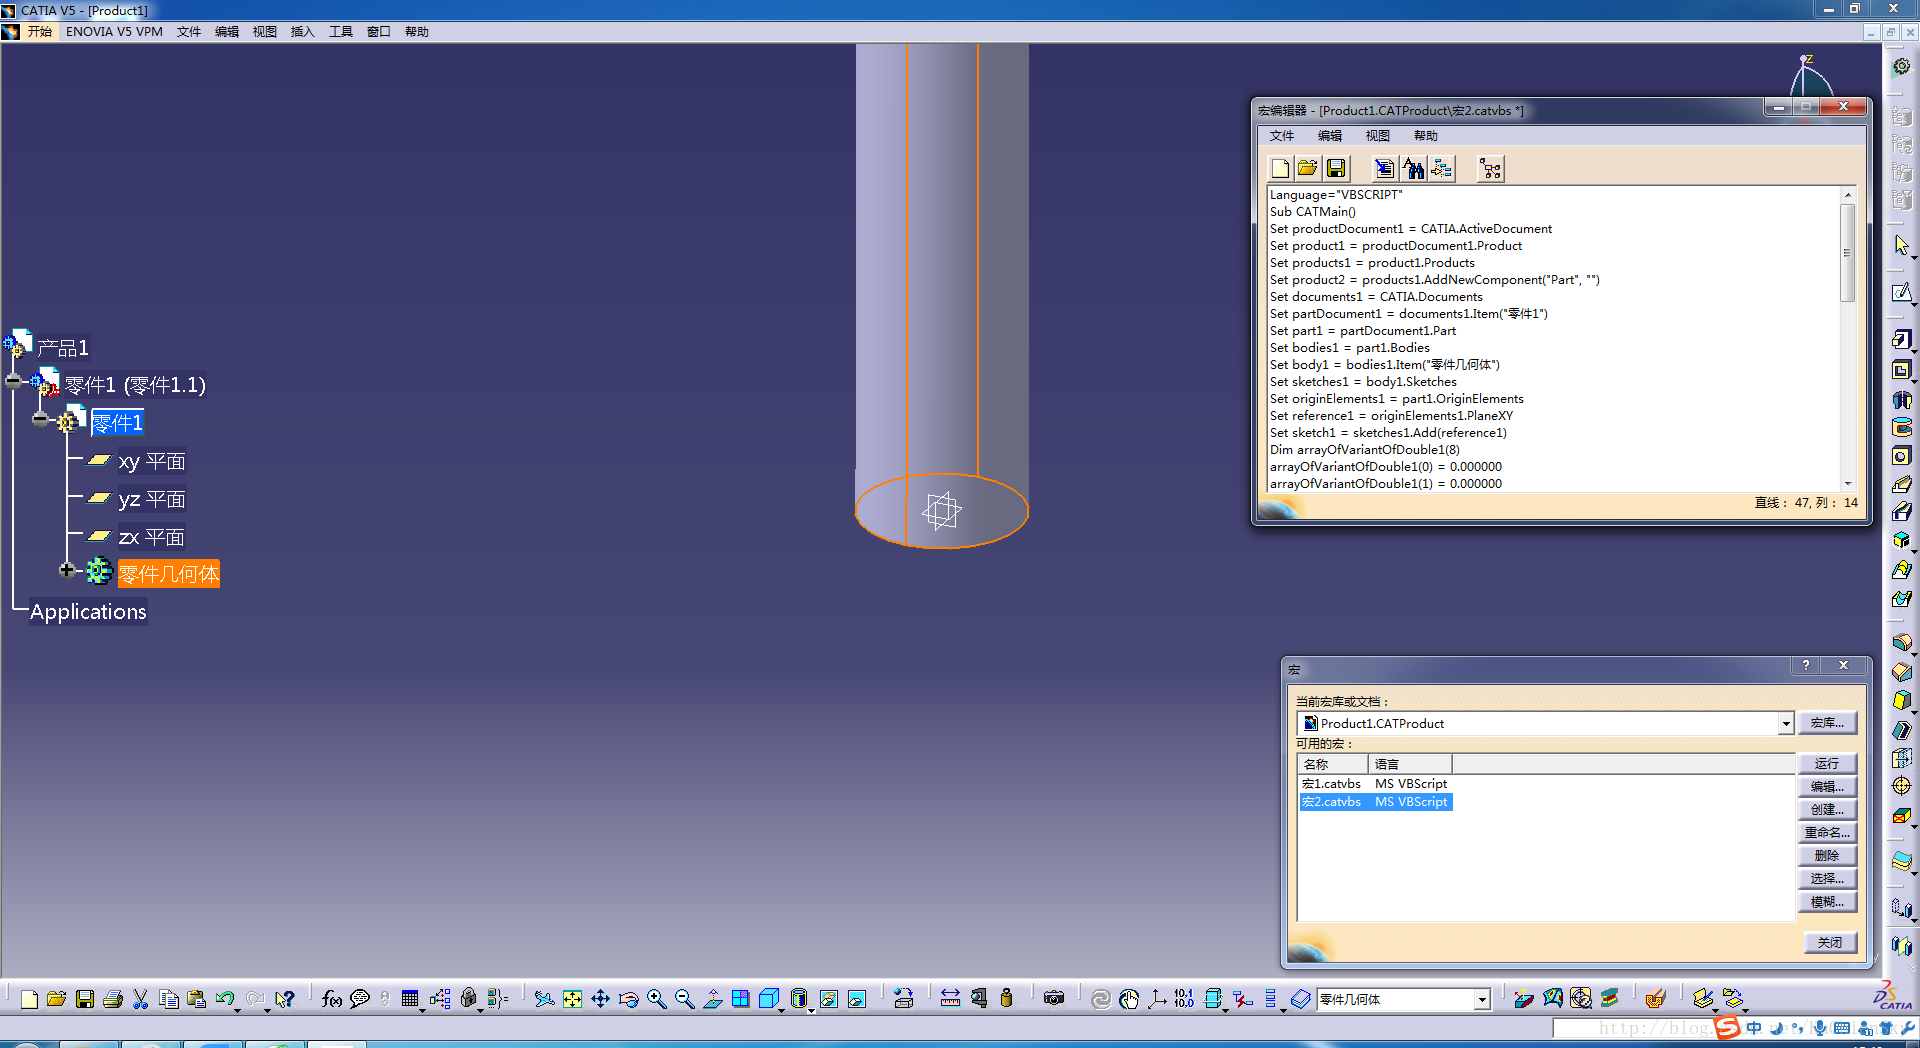The height and width of the screenshot is (1048, 1920).
Task: Select the 宏2.catvbs macro row
Action: click(x=1375, y=802)
